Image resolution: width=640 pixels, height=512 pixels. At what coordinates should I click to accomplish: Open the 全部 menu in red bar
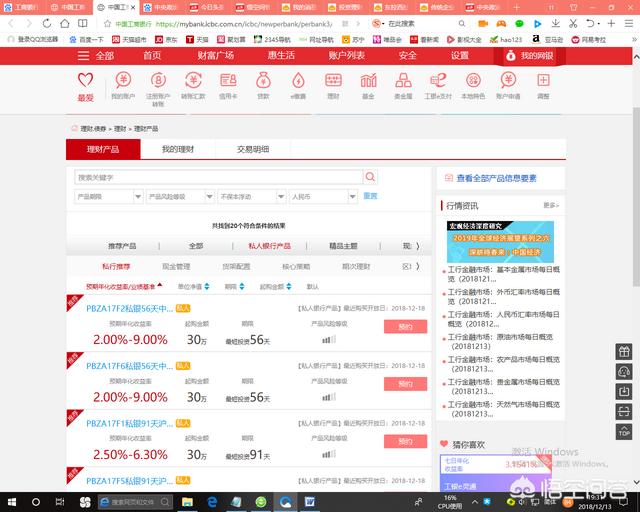point(96,56)
